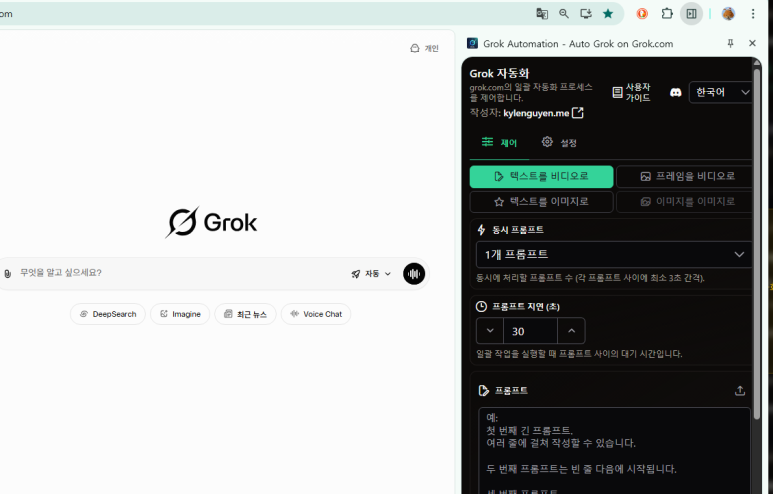Select the 프레임을 비디오로 mode
This screenshot has width=773, height=494.
coord(684,176)
